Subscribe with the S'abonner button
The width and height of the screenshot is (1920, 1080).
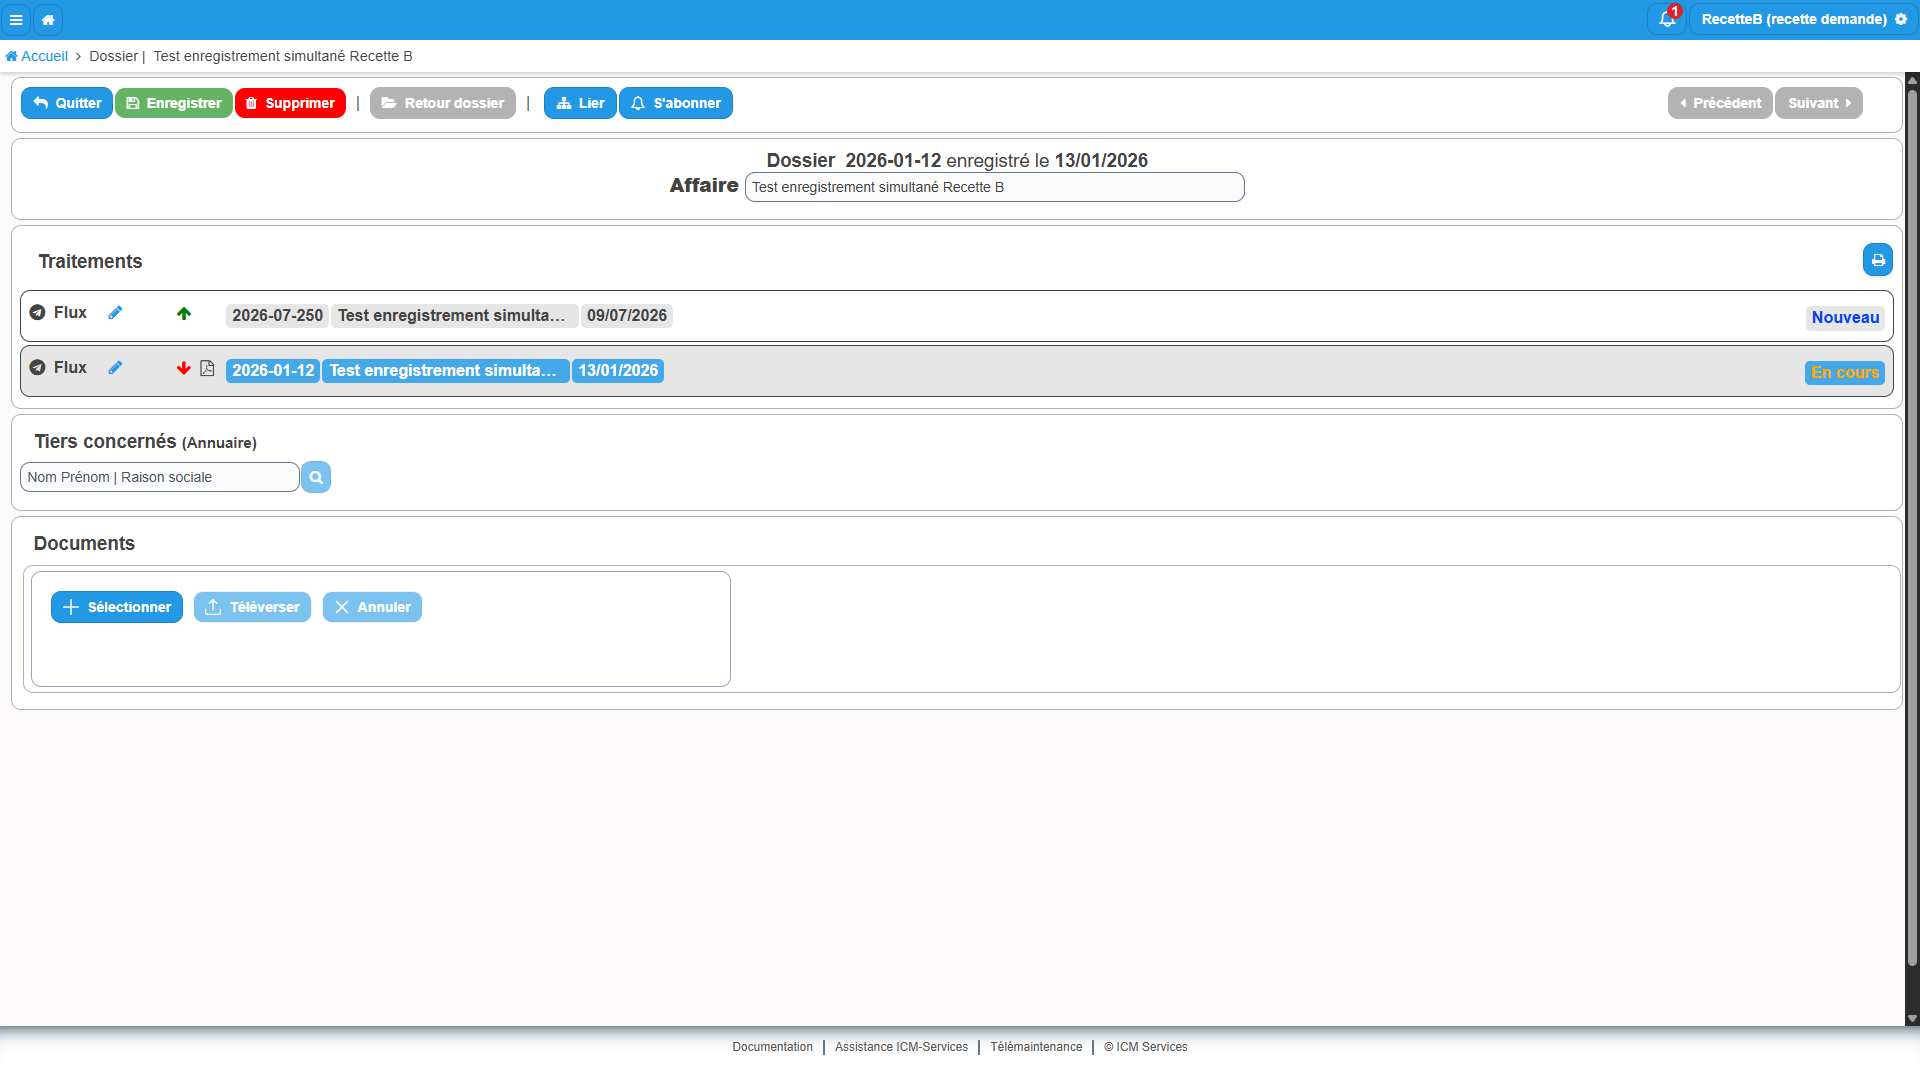pos(676,103)
